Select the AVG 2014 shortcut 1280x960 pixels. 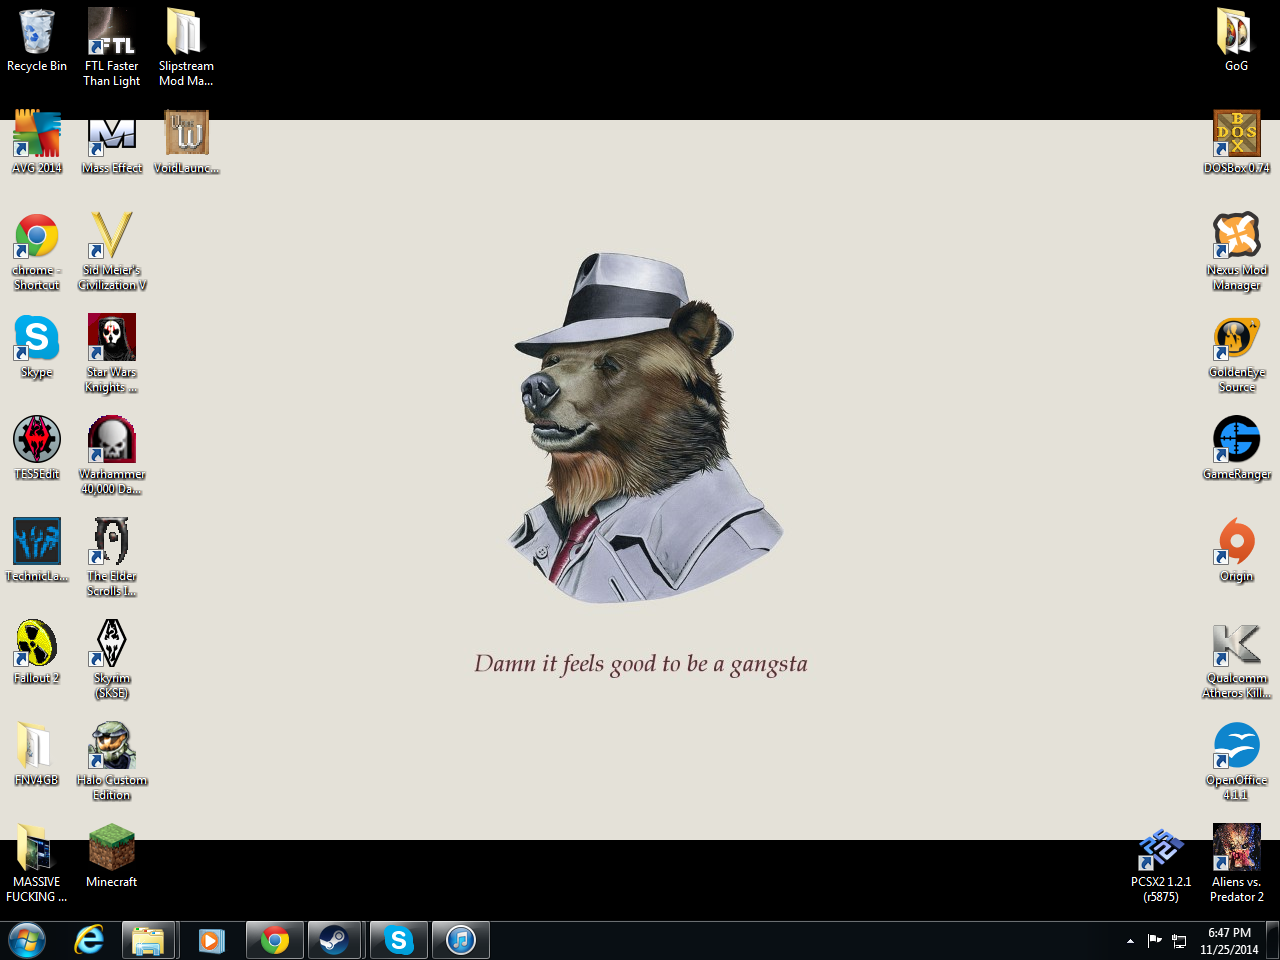tap(37, 143)
